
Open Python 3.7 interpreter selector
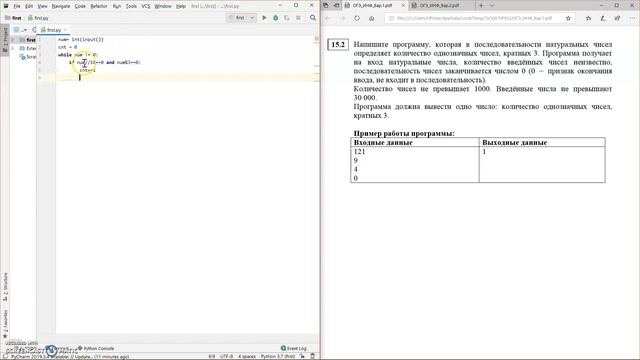[278, 356]
